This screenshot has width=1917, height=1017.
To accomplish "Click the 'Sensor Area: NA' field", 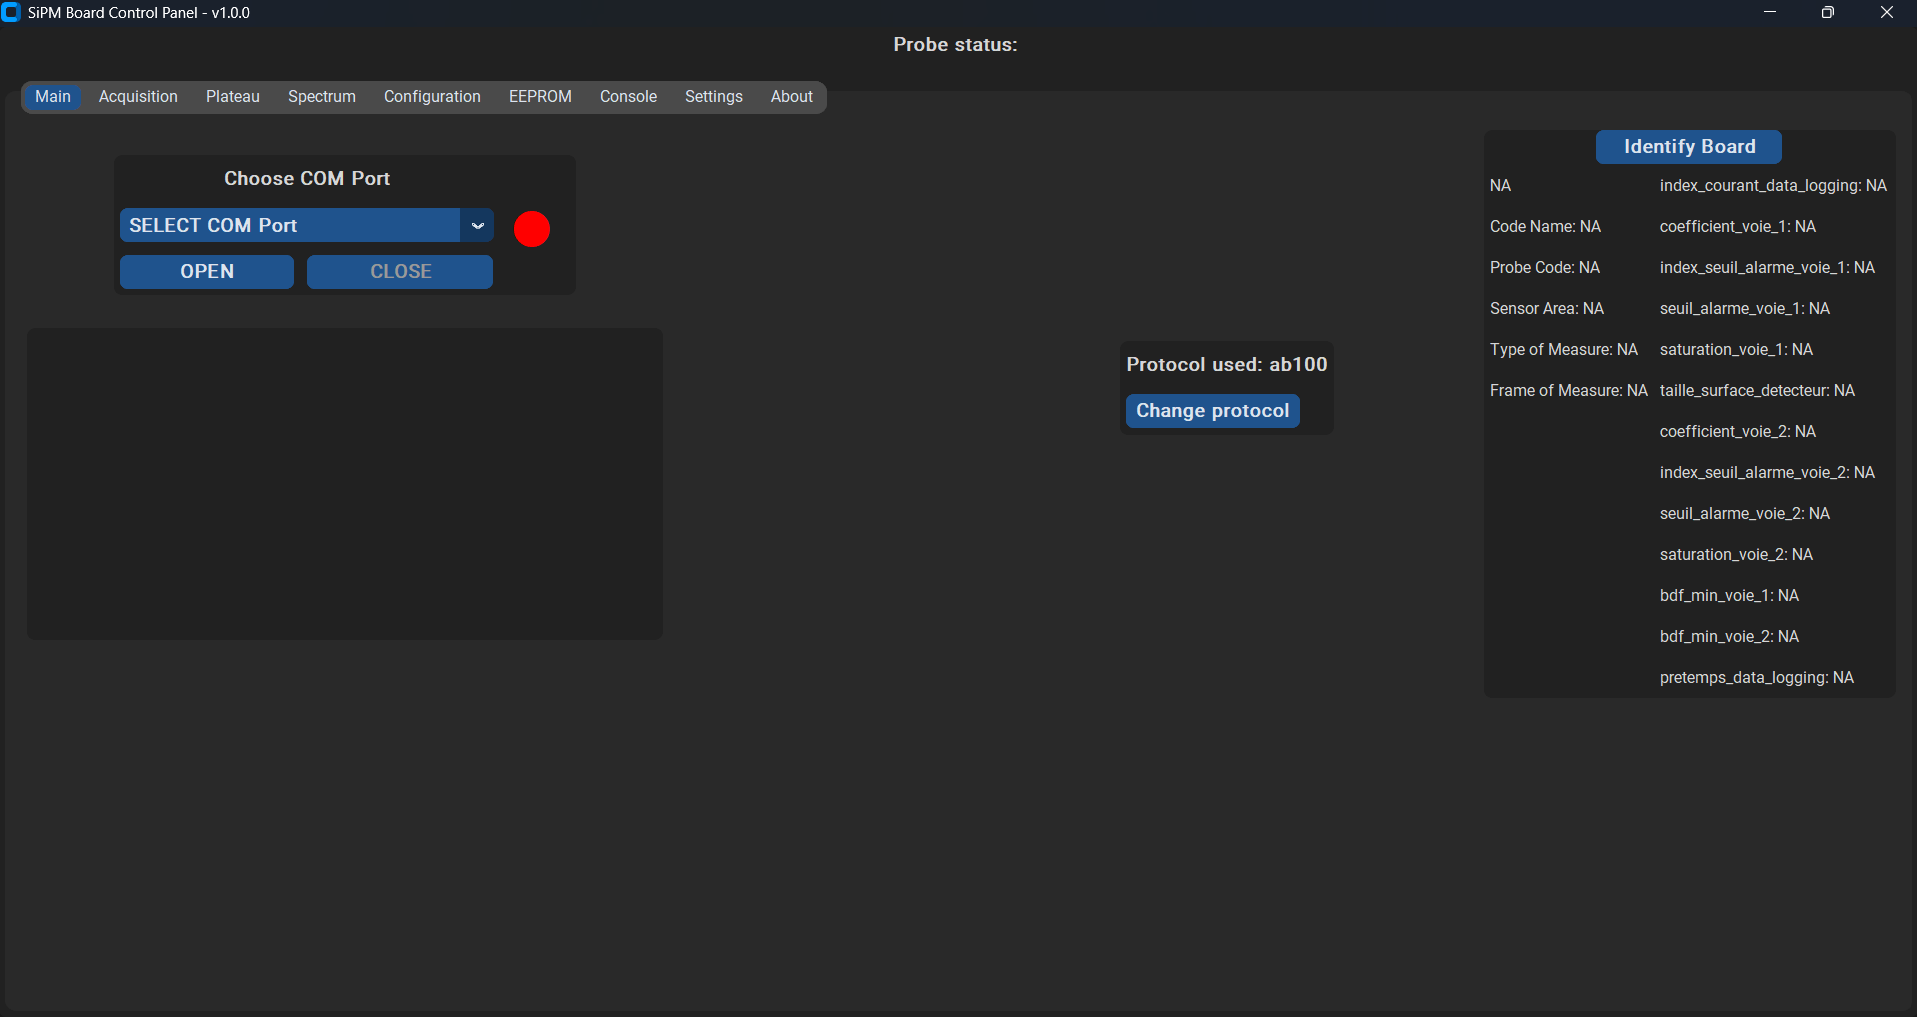I will [1547, 309].
